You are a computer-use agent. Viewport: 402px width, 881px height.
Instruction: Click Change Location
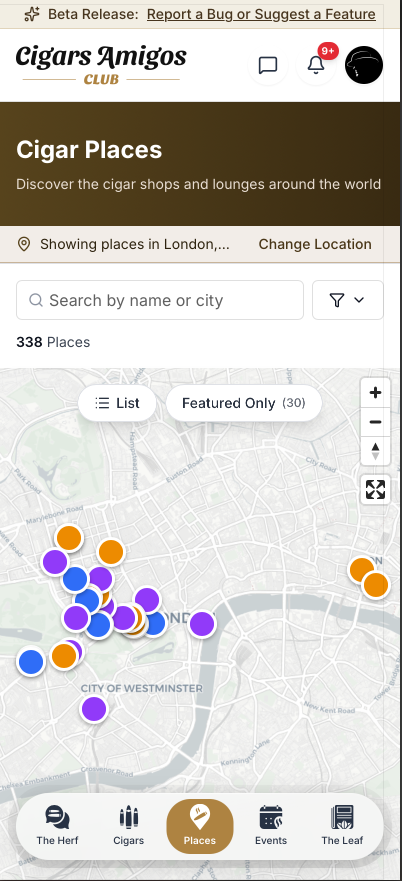pyautogui.click(x=315, y=244)
